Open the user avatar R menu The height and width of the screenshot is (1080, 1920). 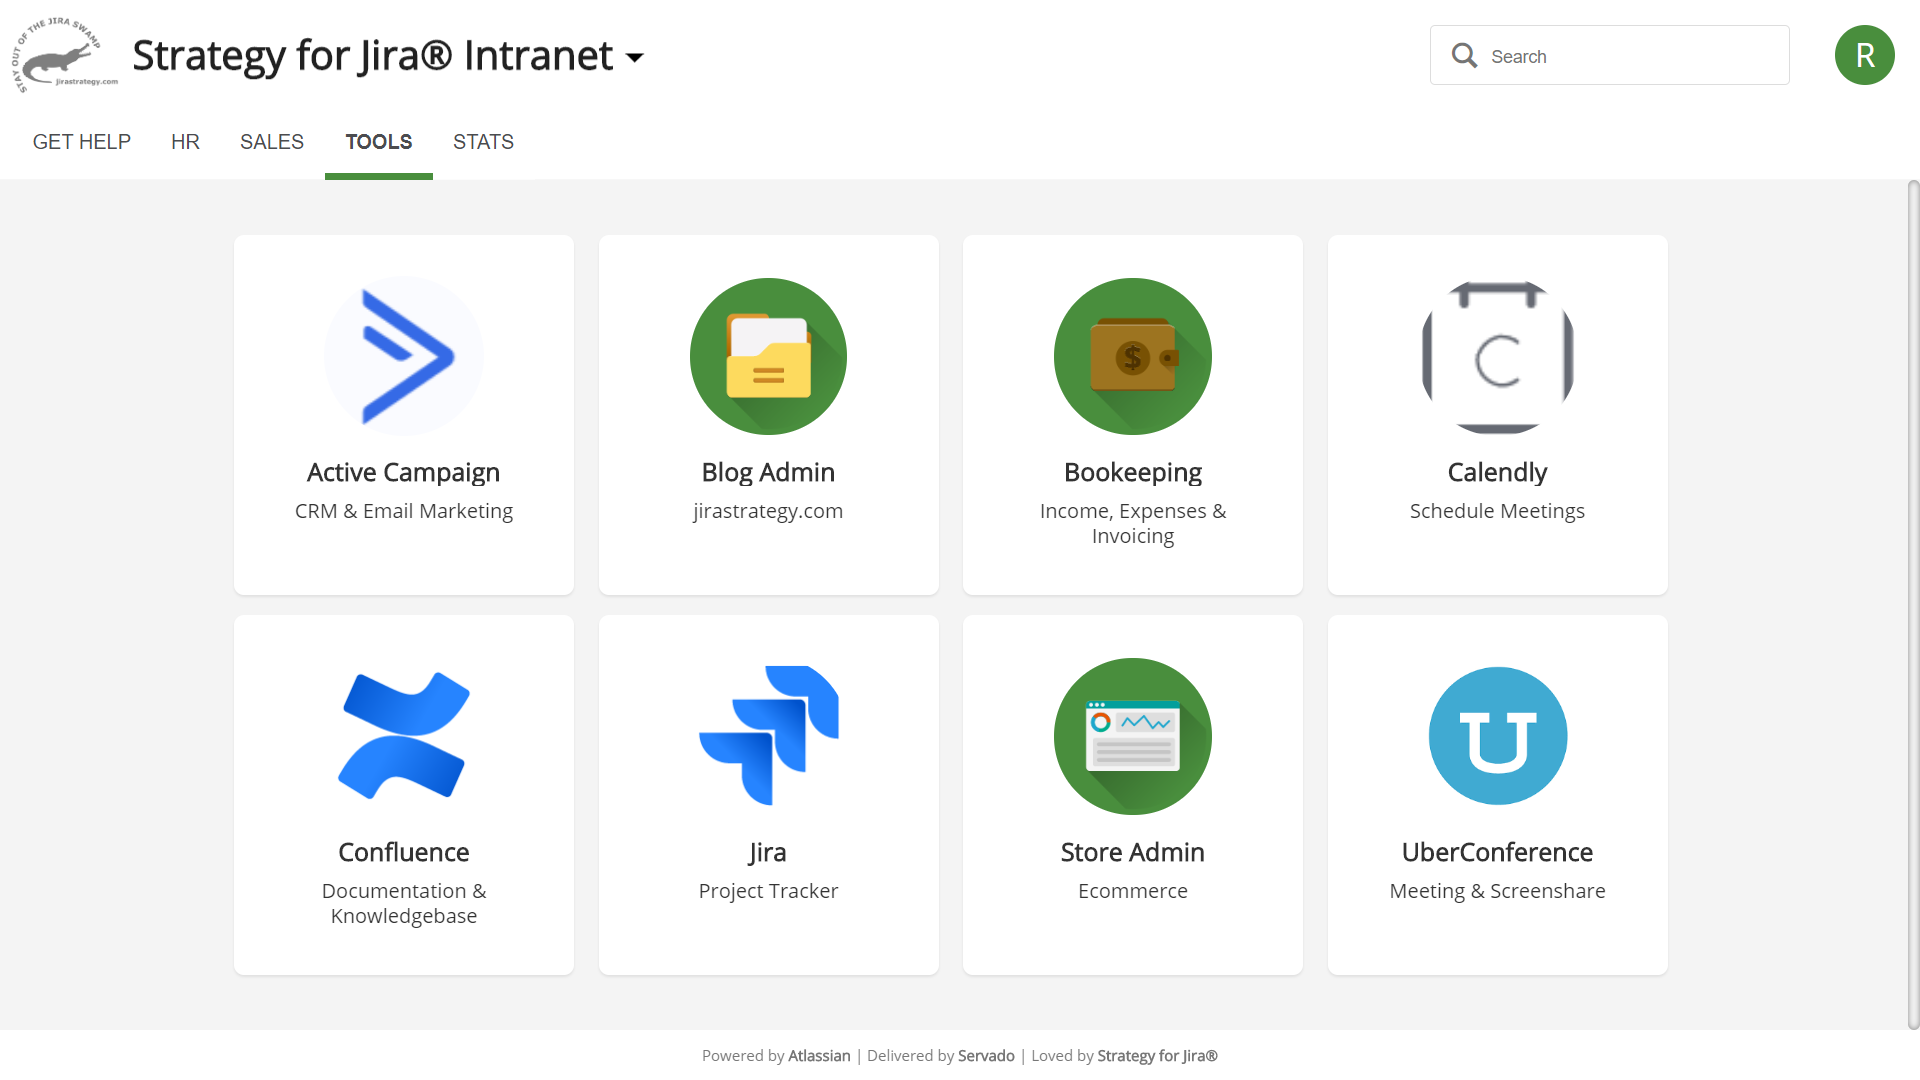tap(1864, 56)
